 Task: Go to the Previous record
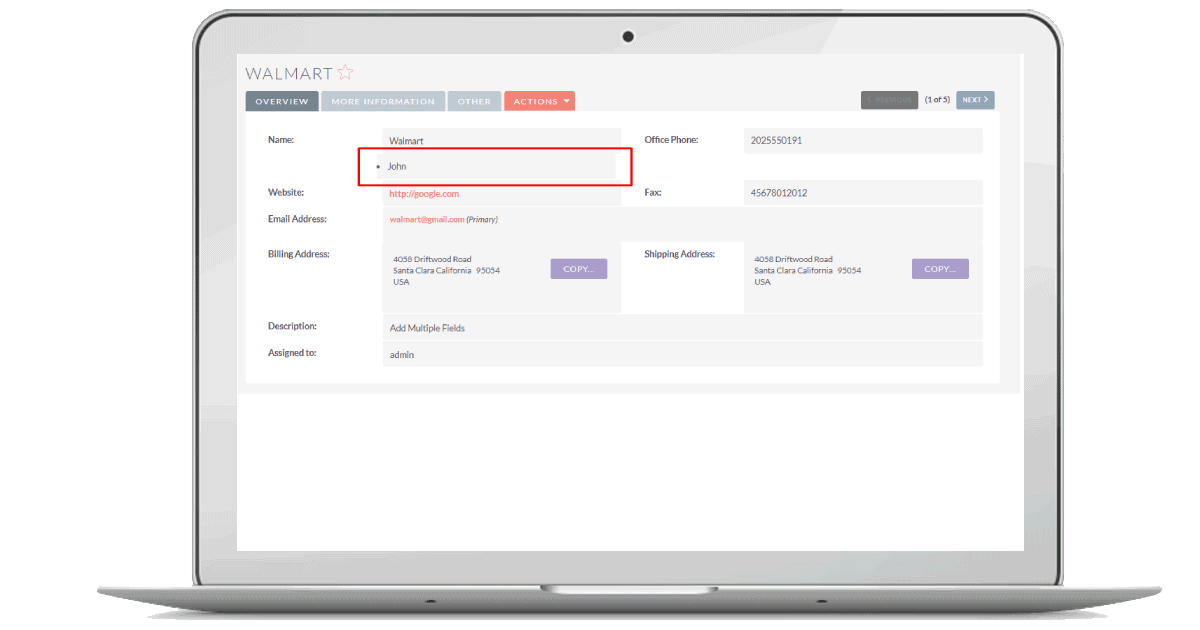click(889, 100)
